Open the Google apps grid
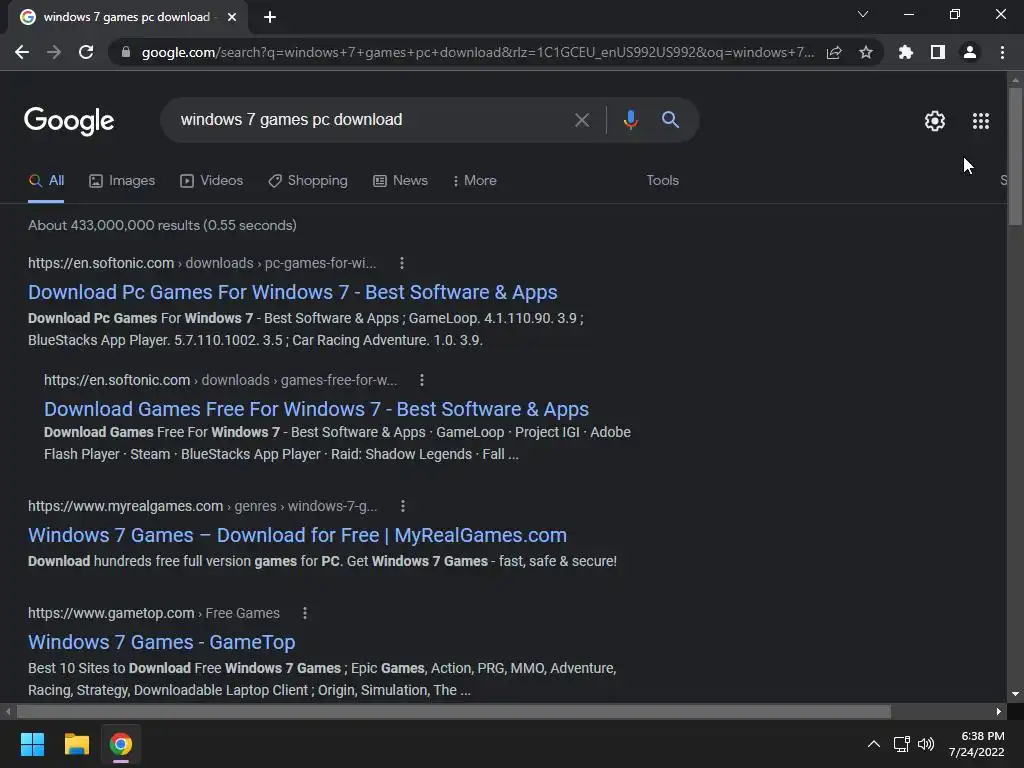The image size is (1024, 768). [981, 121]
